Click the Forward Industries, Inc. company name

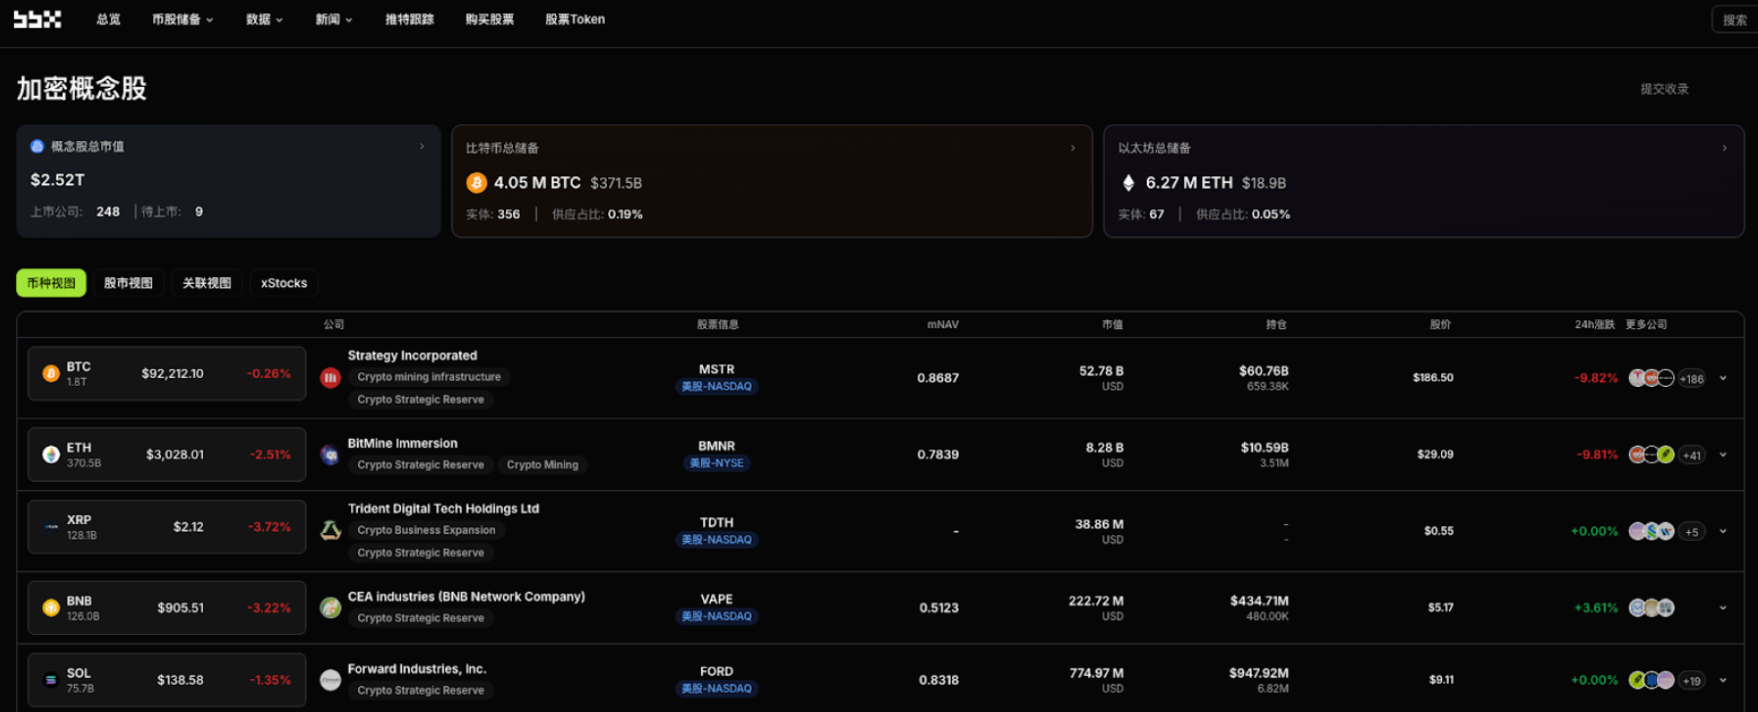[417, 669]
